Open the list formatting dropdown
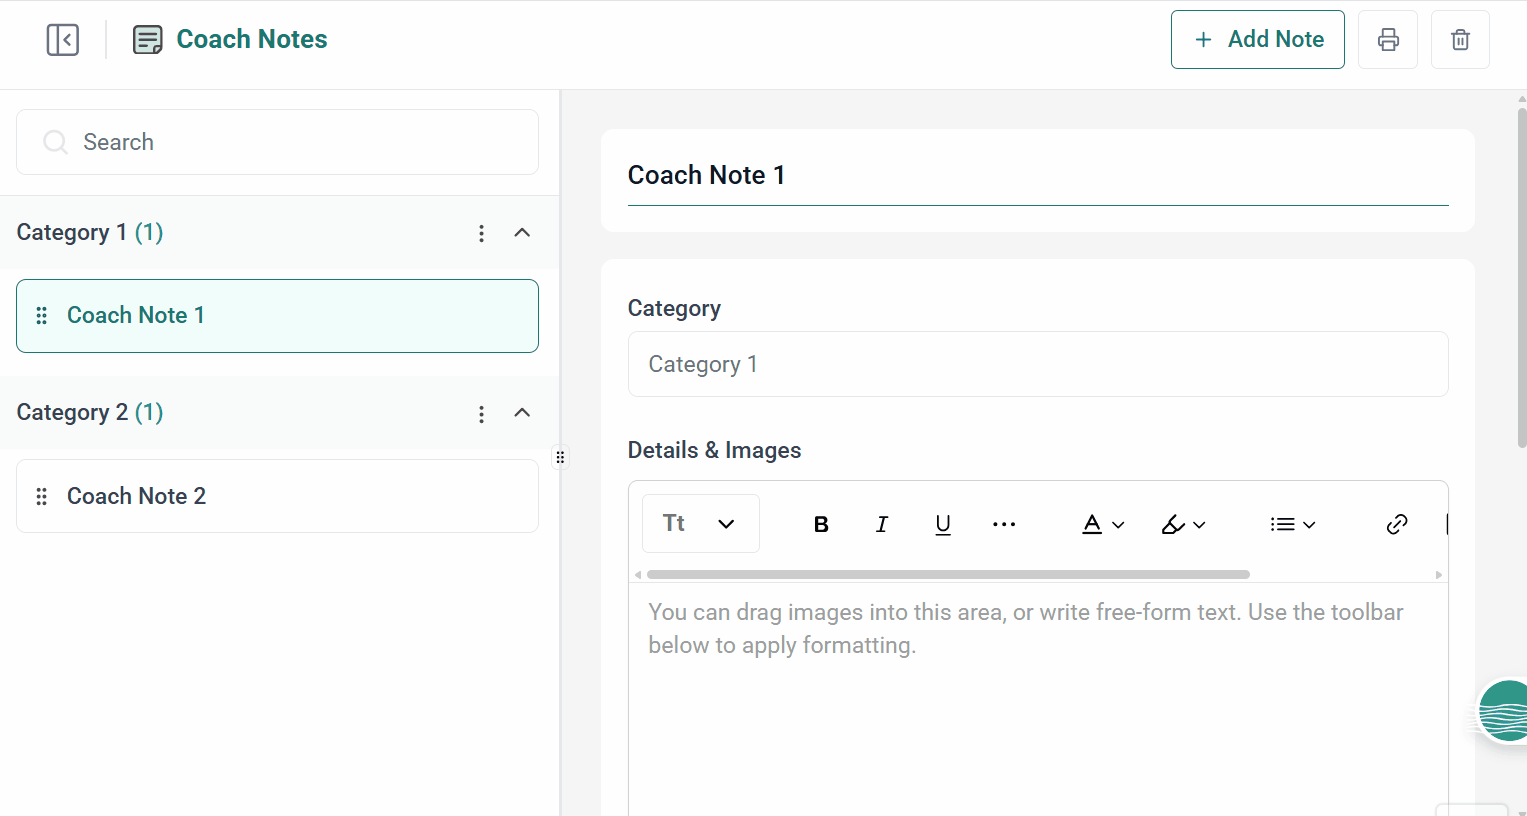The width and height of the screenshot is (1527, 816). click(x=1292, y=523)
